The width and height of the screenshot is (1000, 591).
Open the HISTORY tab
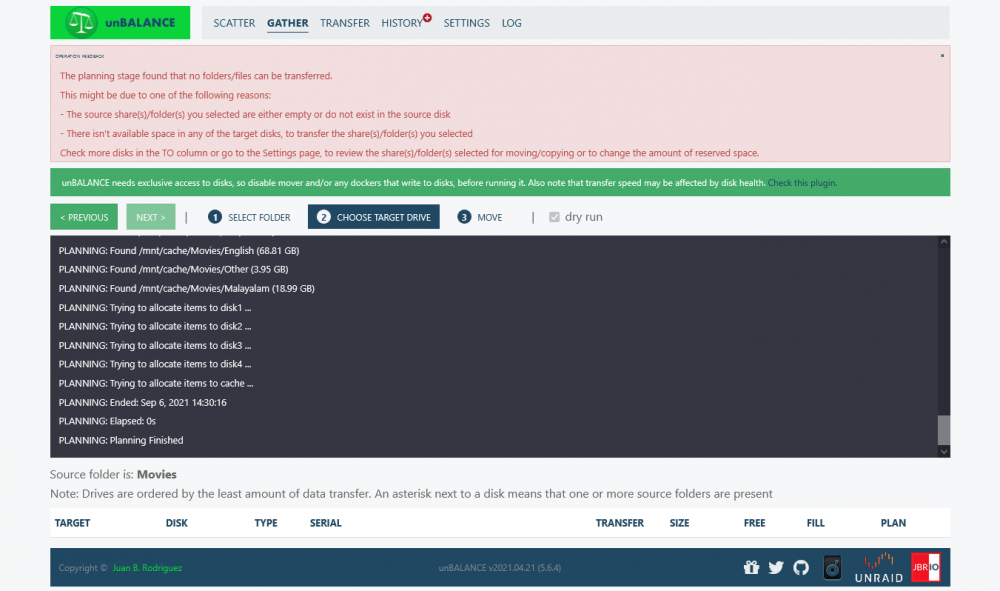click(x=402, y=23)
